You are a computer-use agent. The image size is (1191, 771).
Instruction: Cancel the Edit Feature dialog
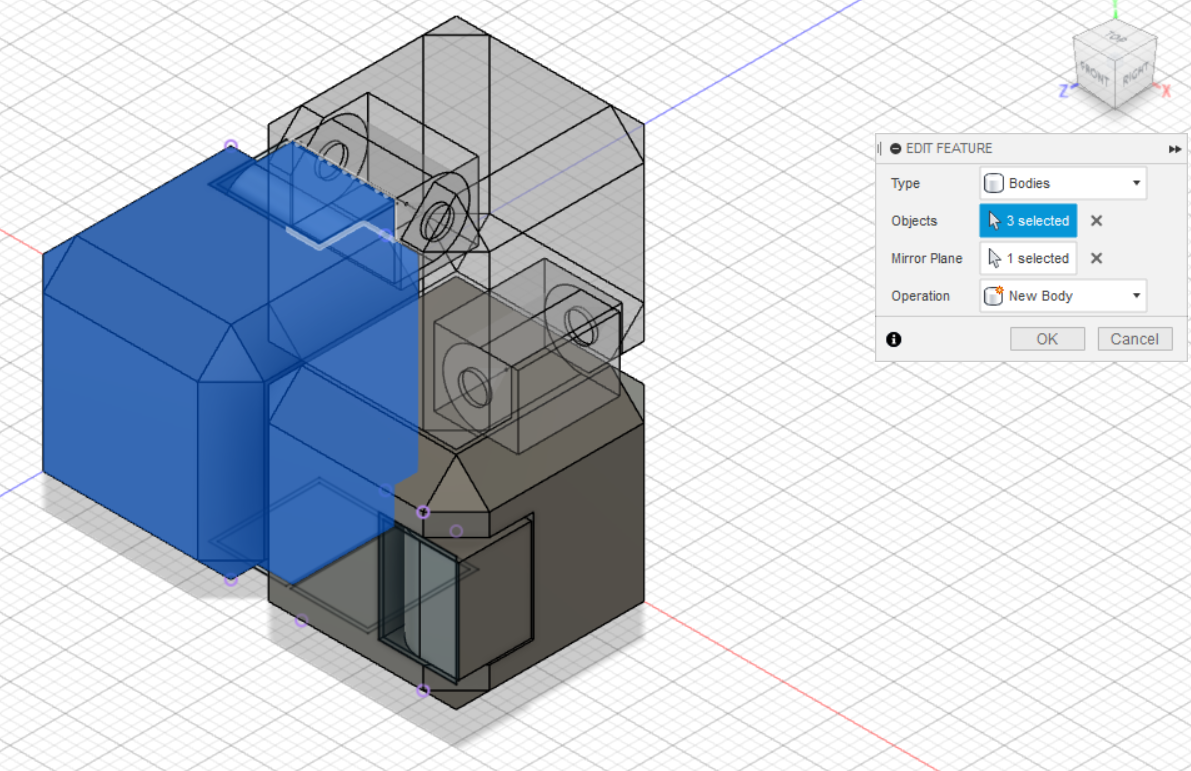tap(1134, 338)
